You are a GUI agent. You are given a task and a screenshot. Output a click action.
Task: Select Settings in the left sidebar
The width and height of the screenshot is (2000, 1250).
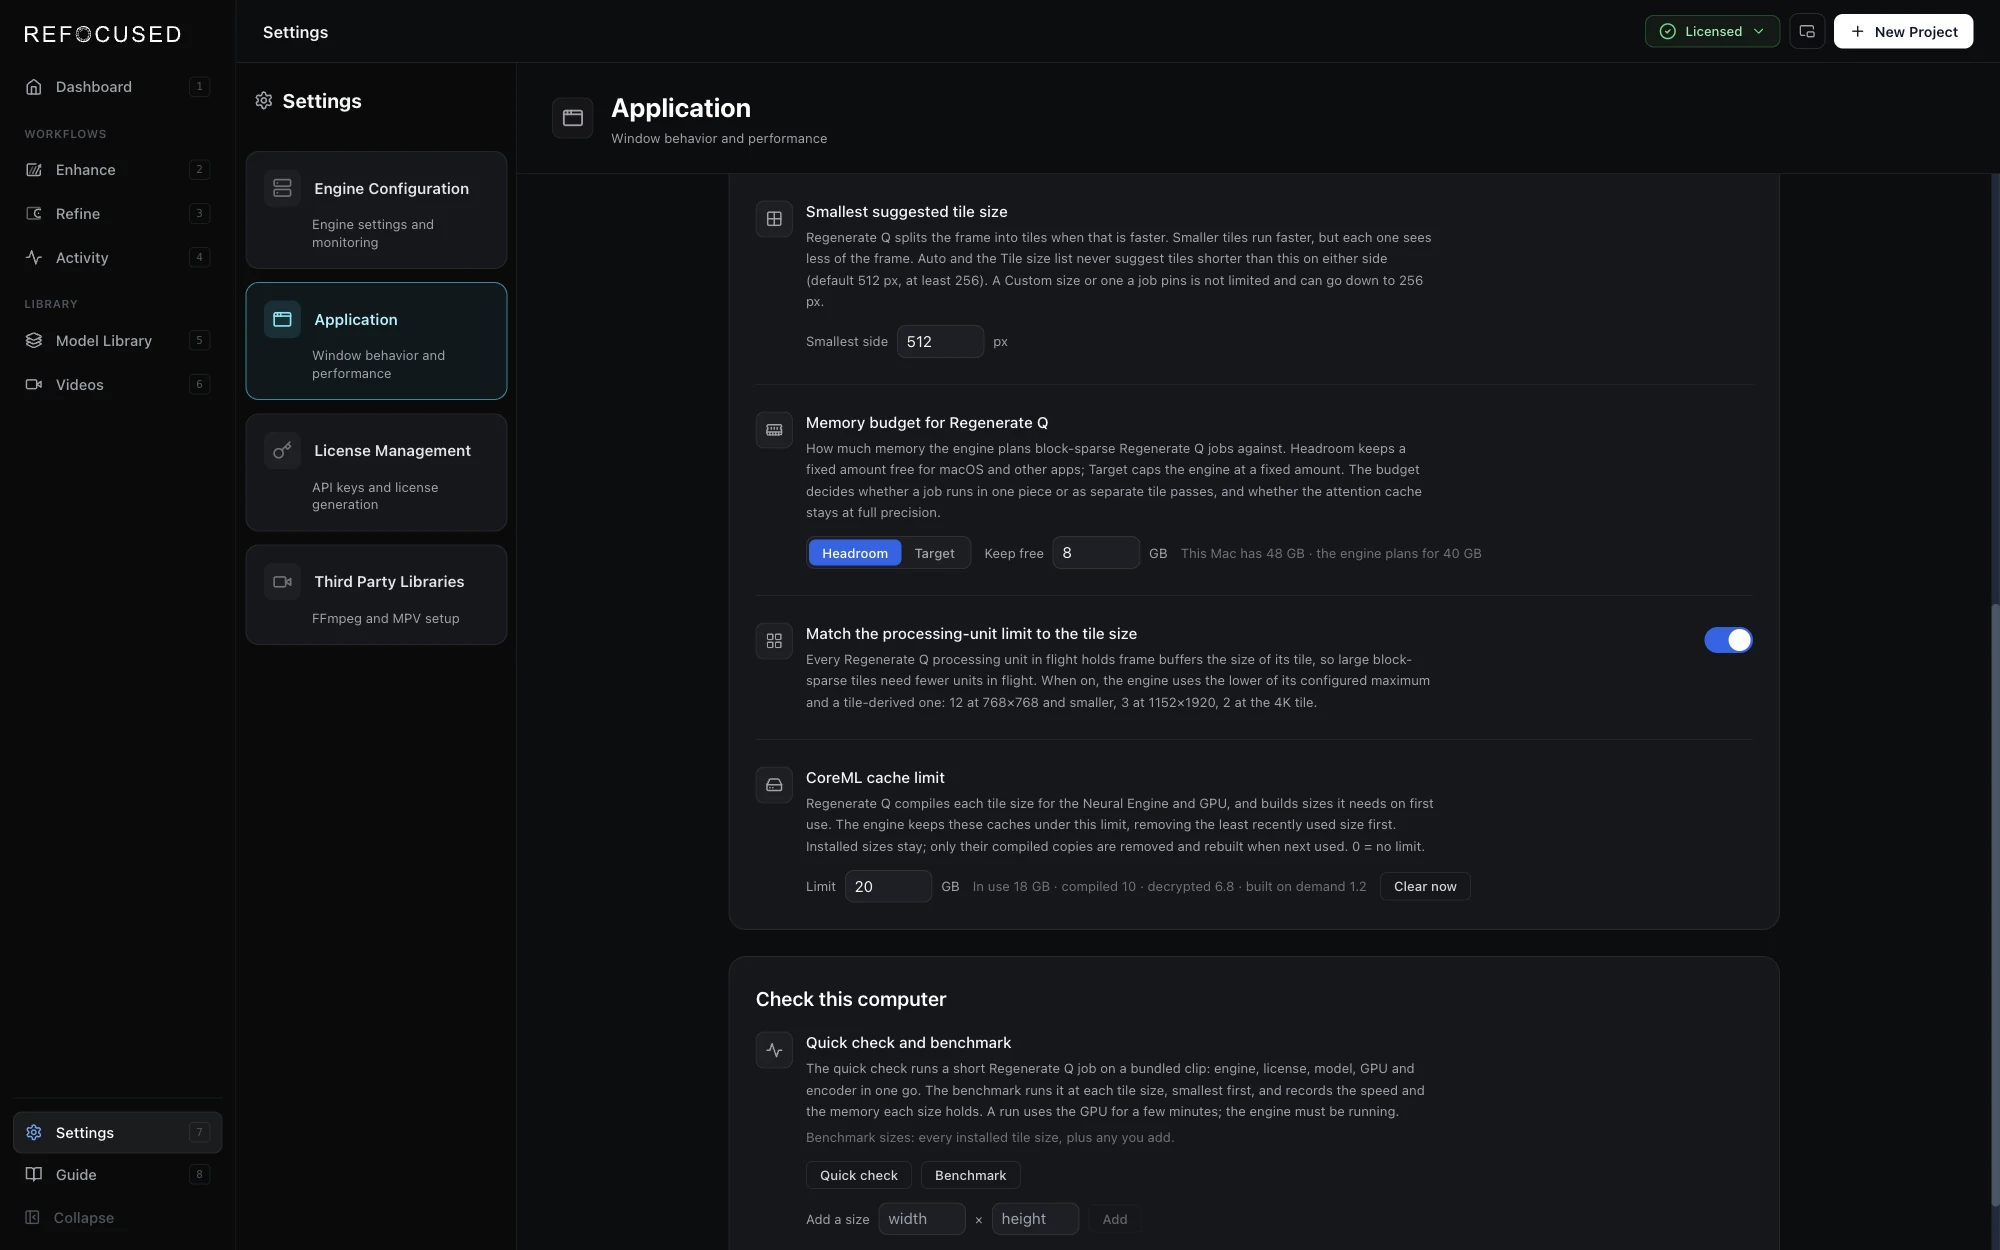(x=117, y=1132)
